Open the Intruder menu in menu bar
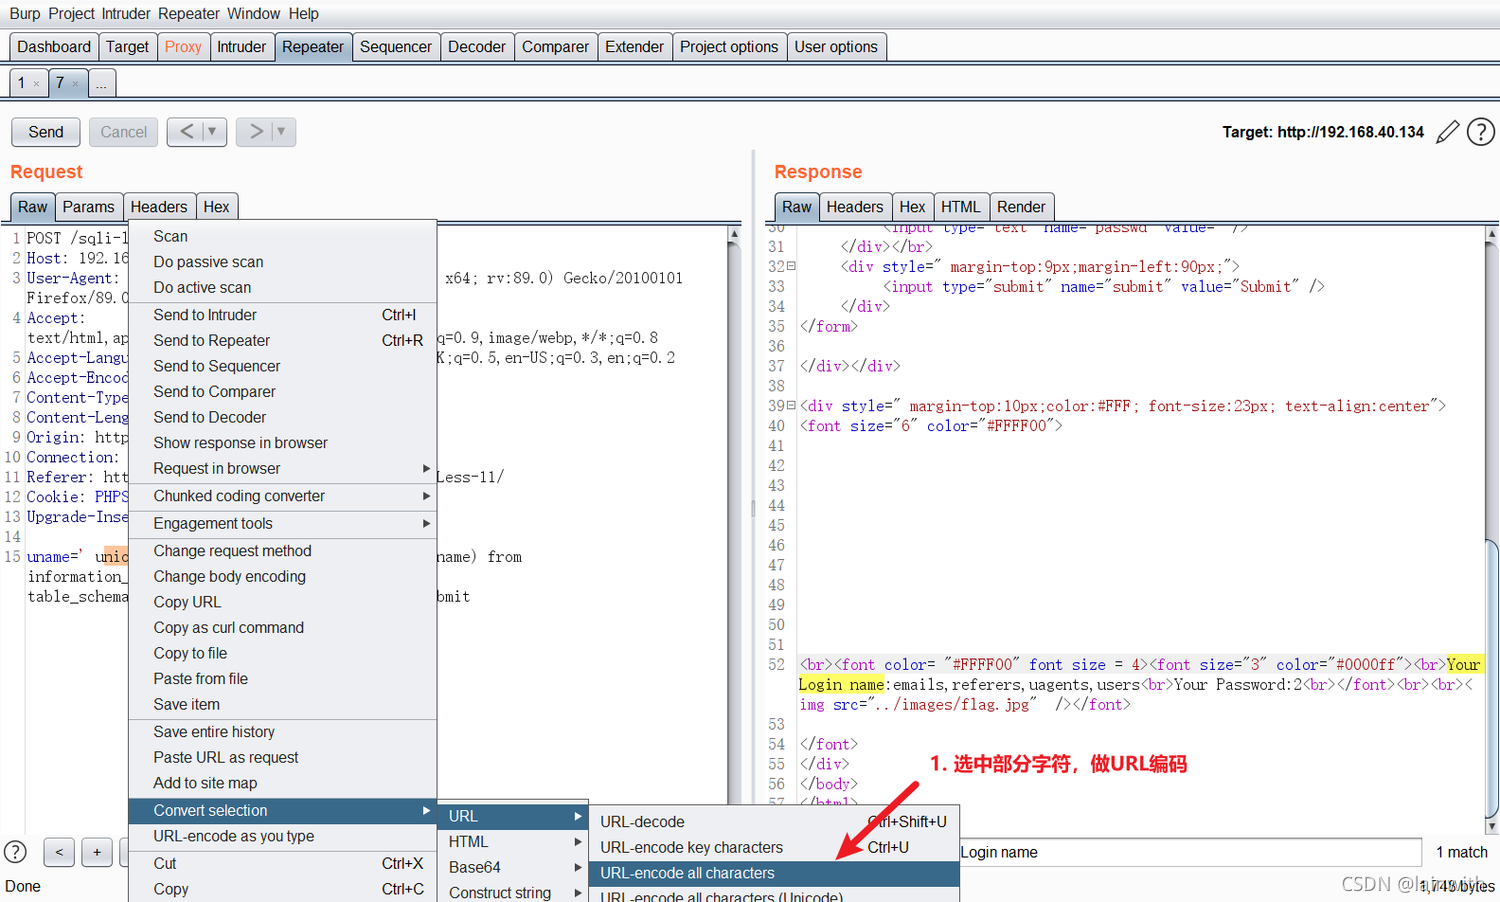Image resolution: width=1500 pixels, height=902 pixels. [x=126, y=13]
